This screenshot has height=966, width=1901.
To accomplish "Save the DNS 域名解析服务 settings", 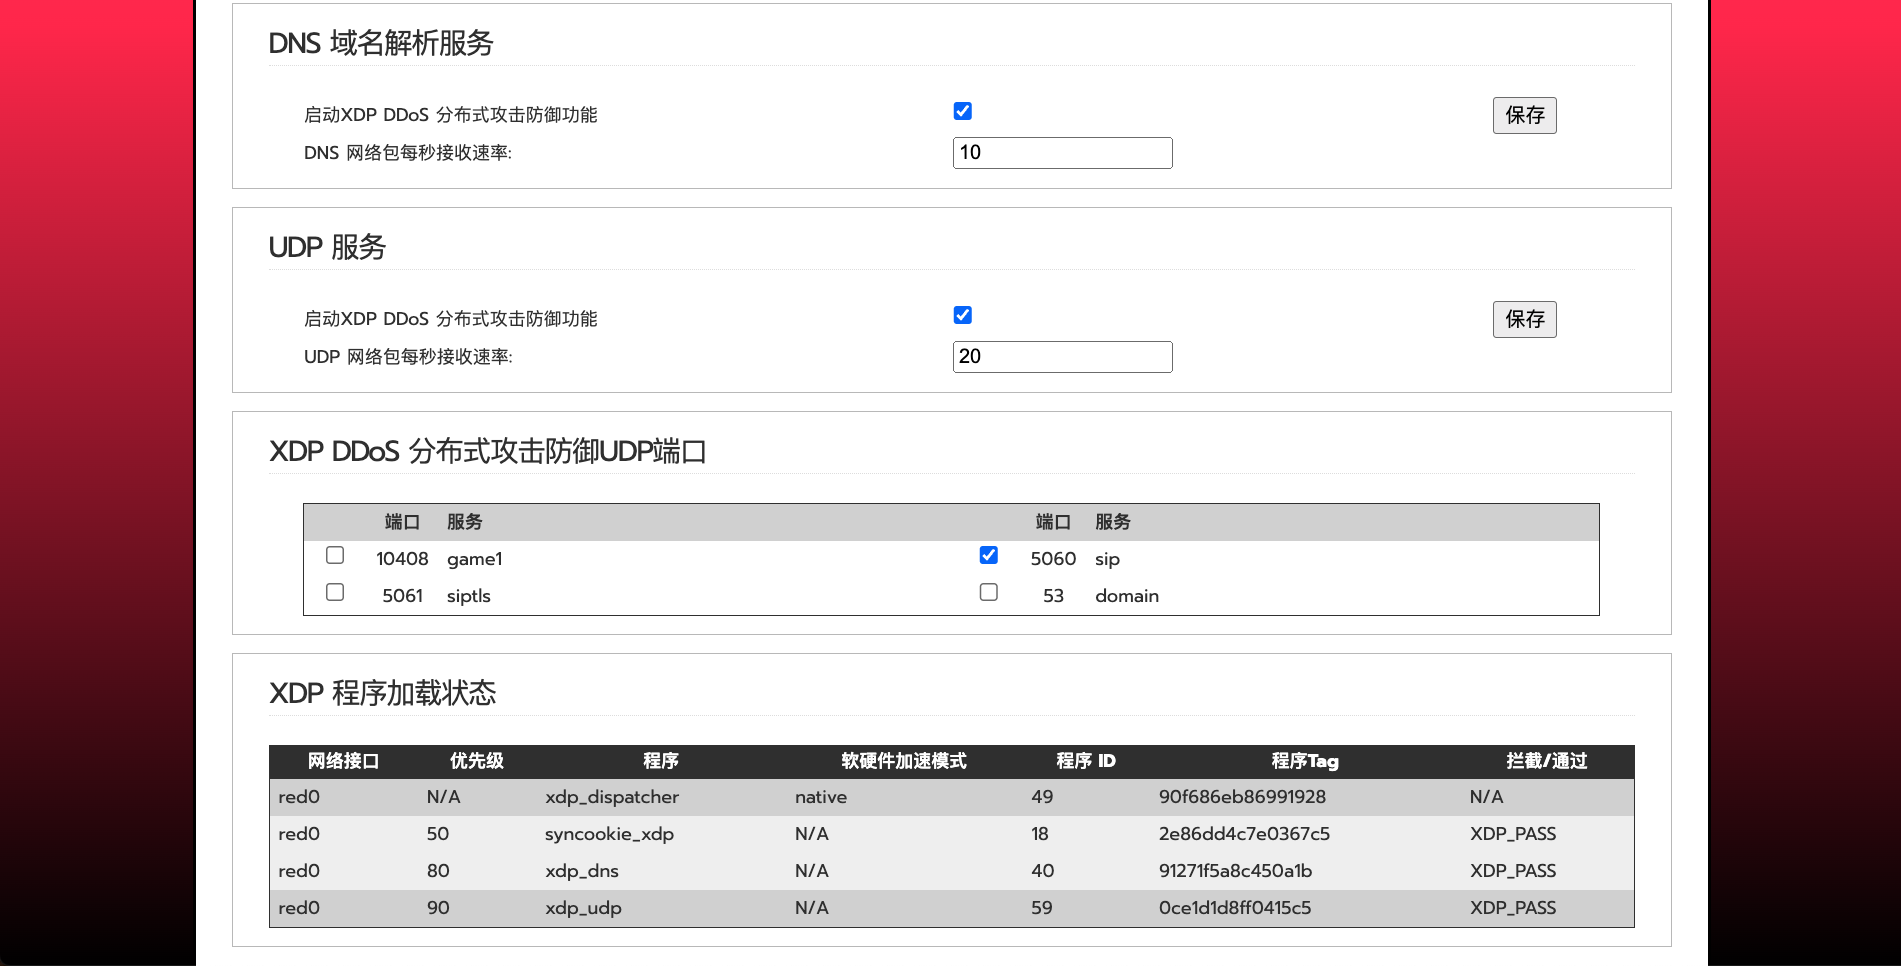I will coord(1524,115).
